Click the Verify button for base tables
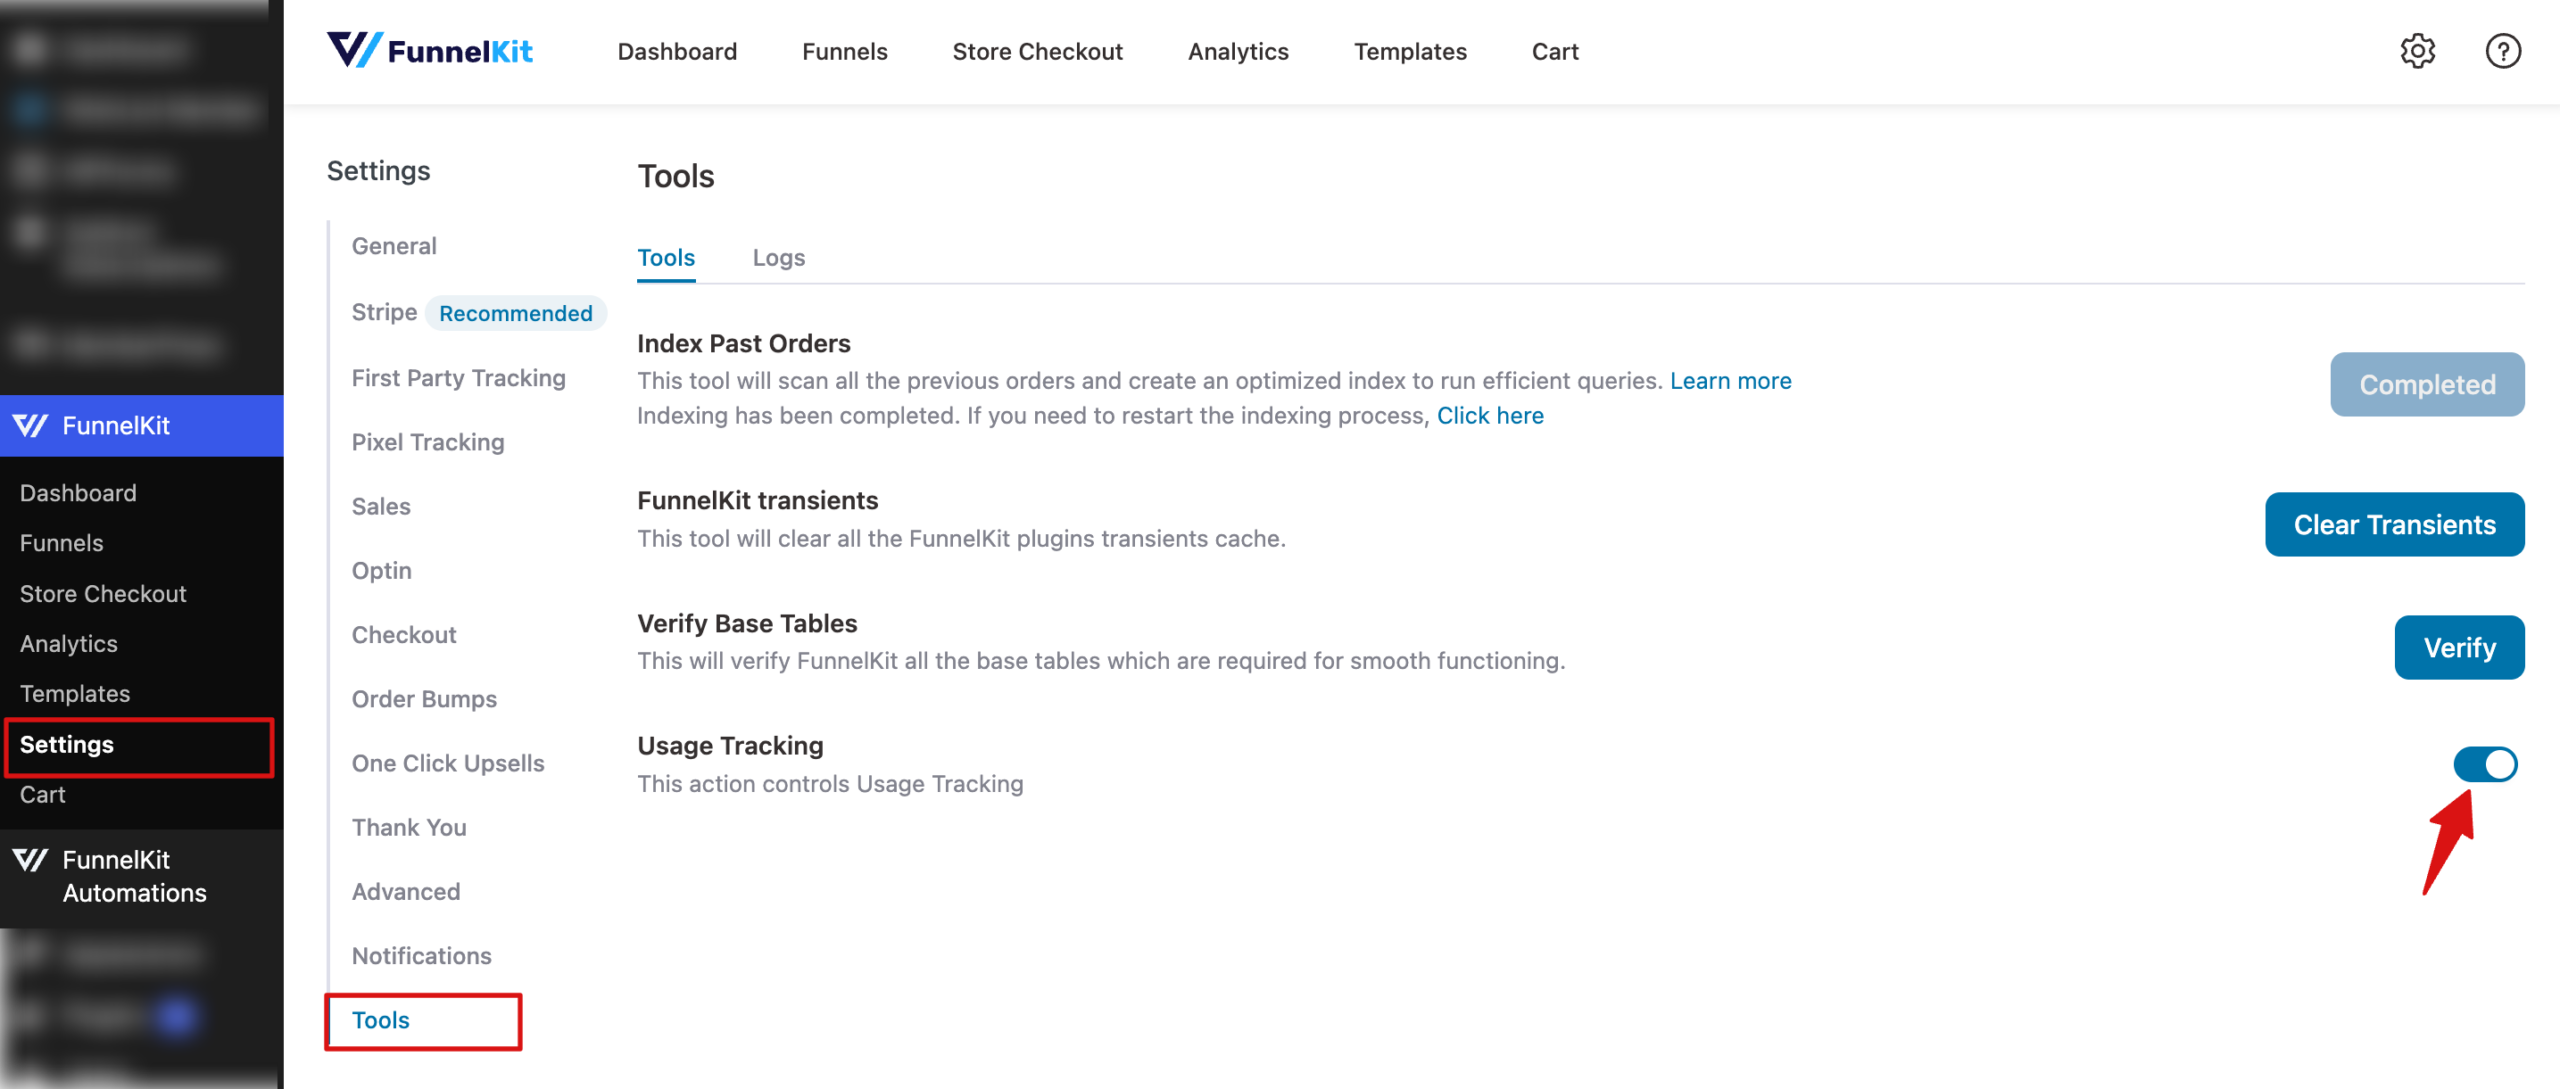Screen dimensions: 2560x1089 click(2459, 647)
